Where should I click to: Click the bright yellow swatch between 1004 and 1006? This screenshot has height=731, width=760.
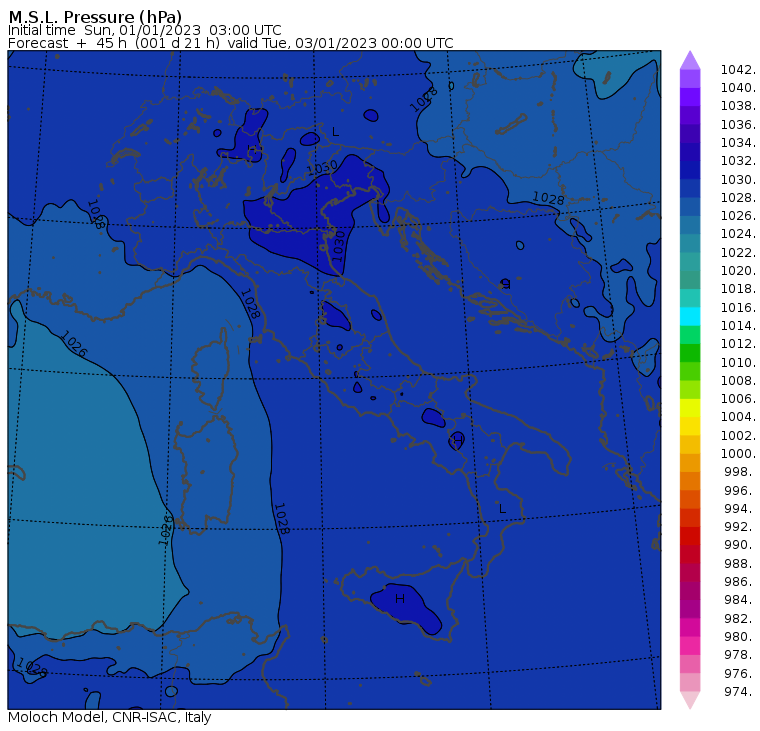click(x=690, y=408)
